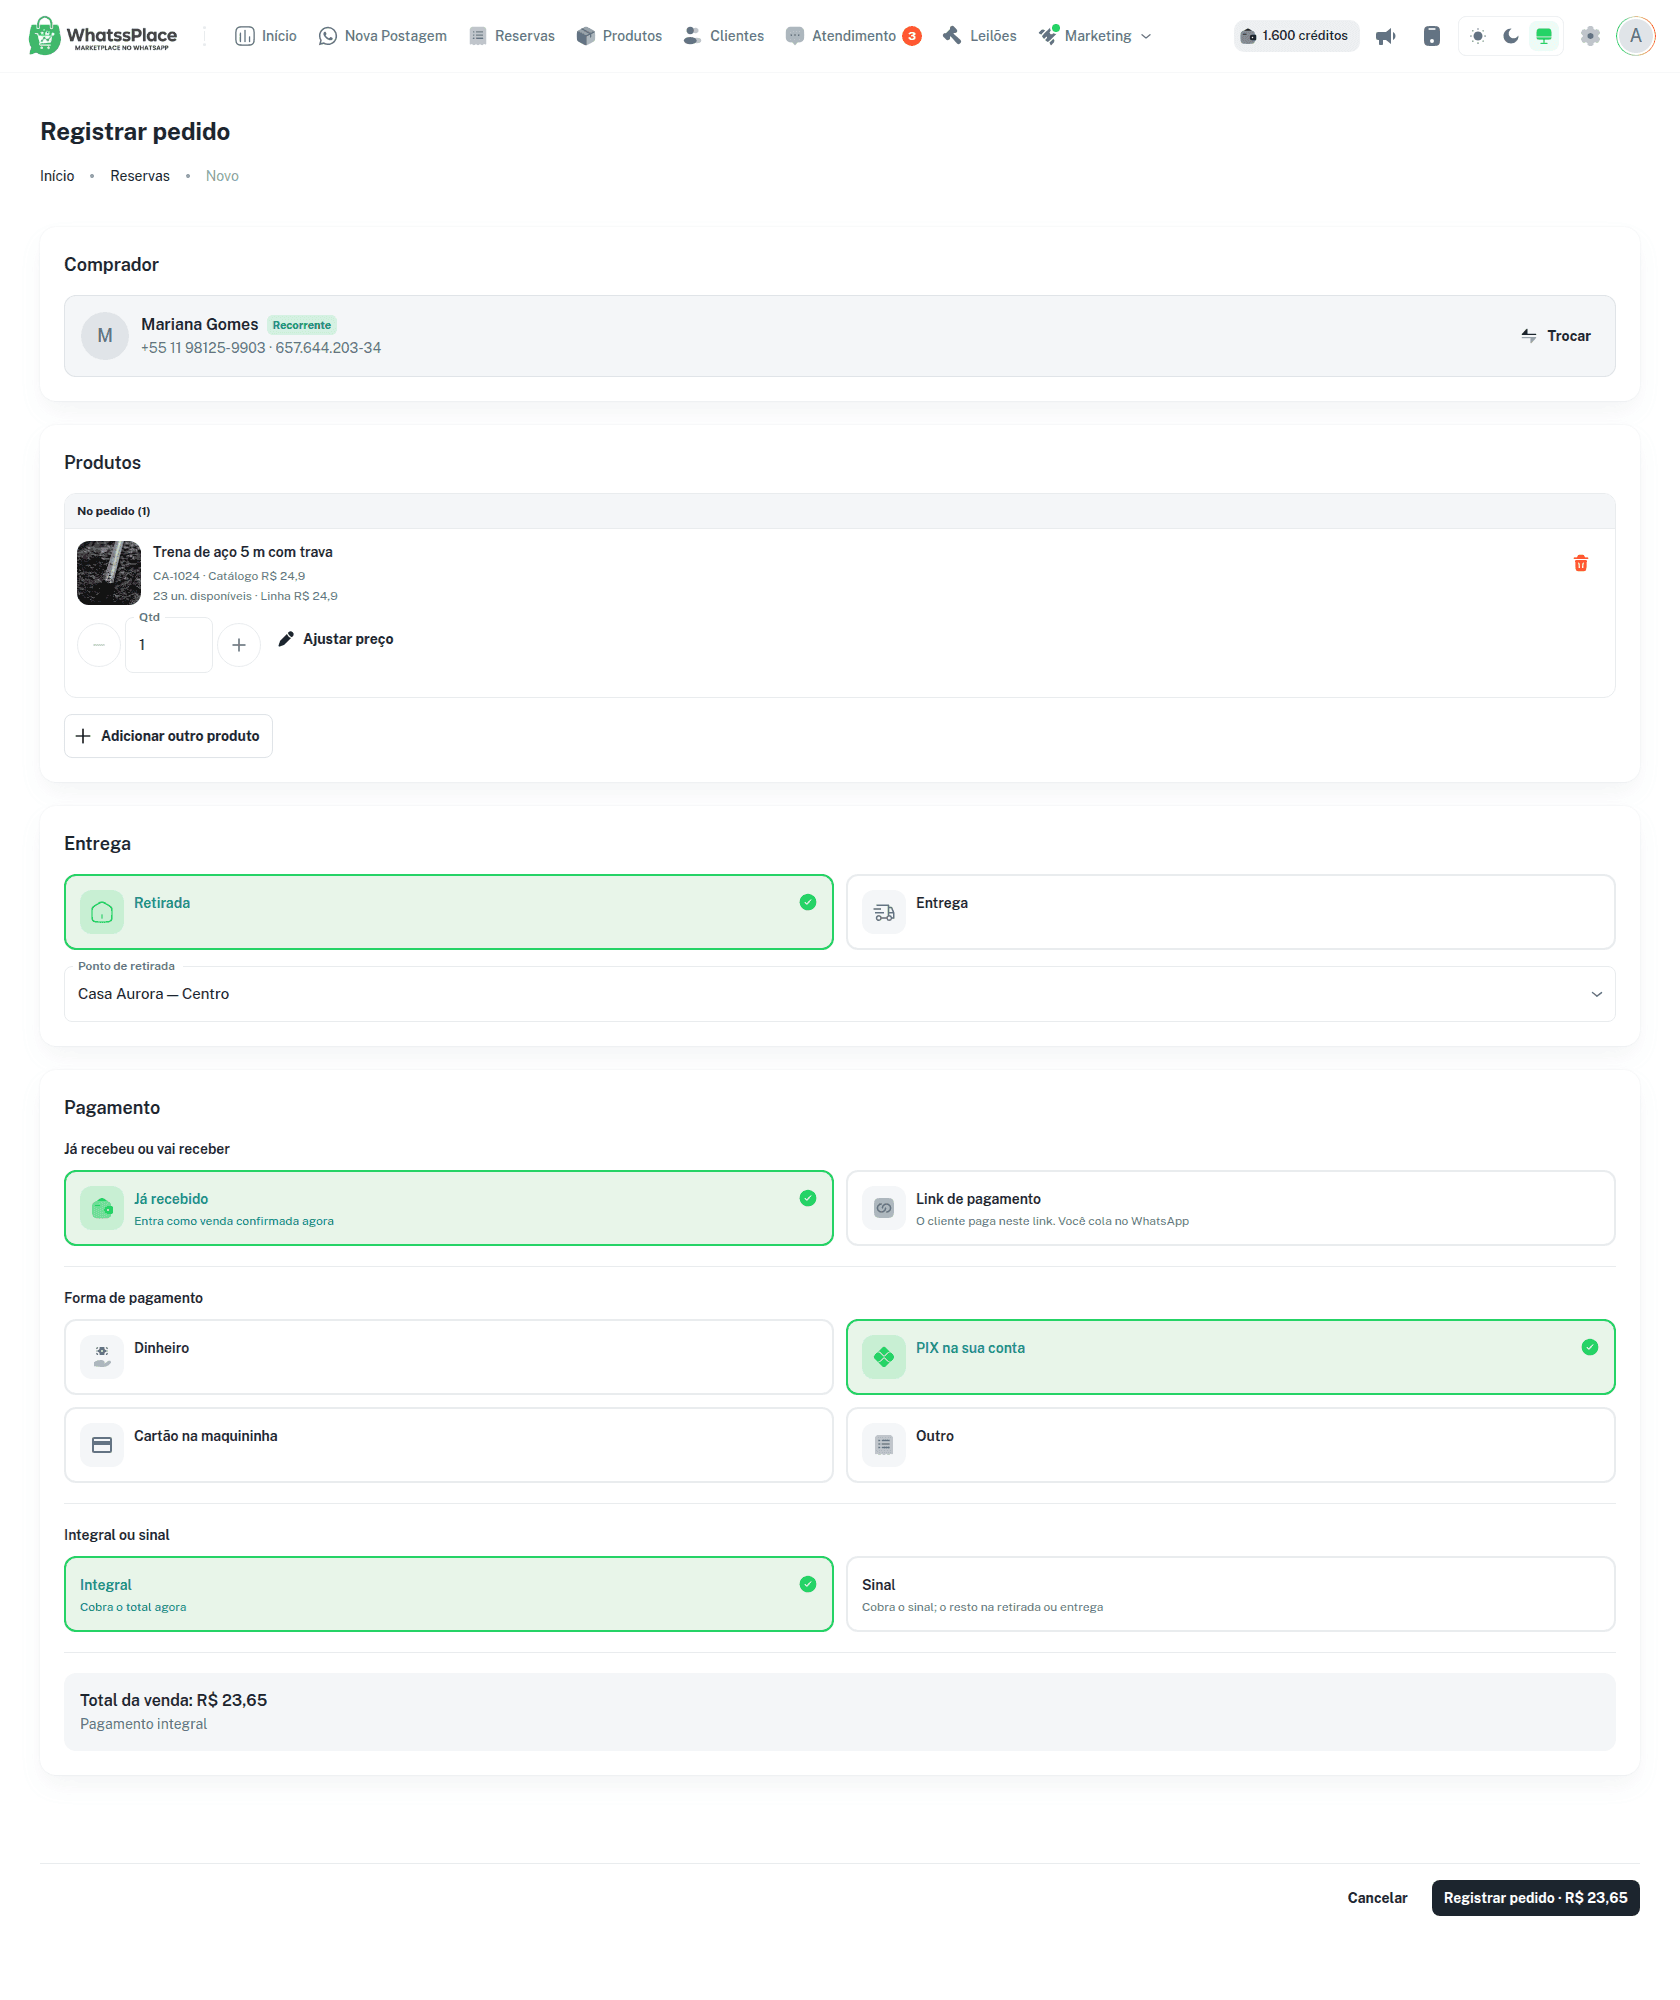This screenshot has width=1680, height=2000.
Task: Select Entrega delivery option
Action: coord(1231,912)
